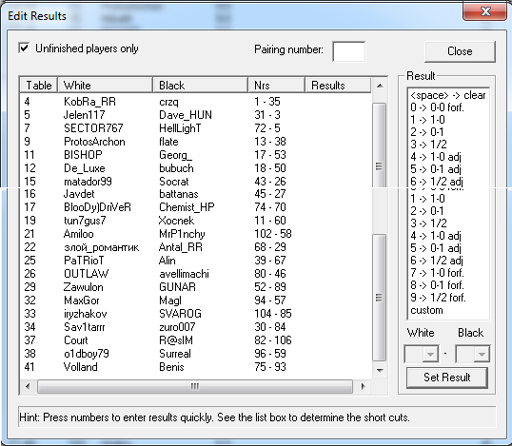Click the scroll up arrow of pairings list
Viewport: 512px width, 446px height.
coord(379,86)
